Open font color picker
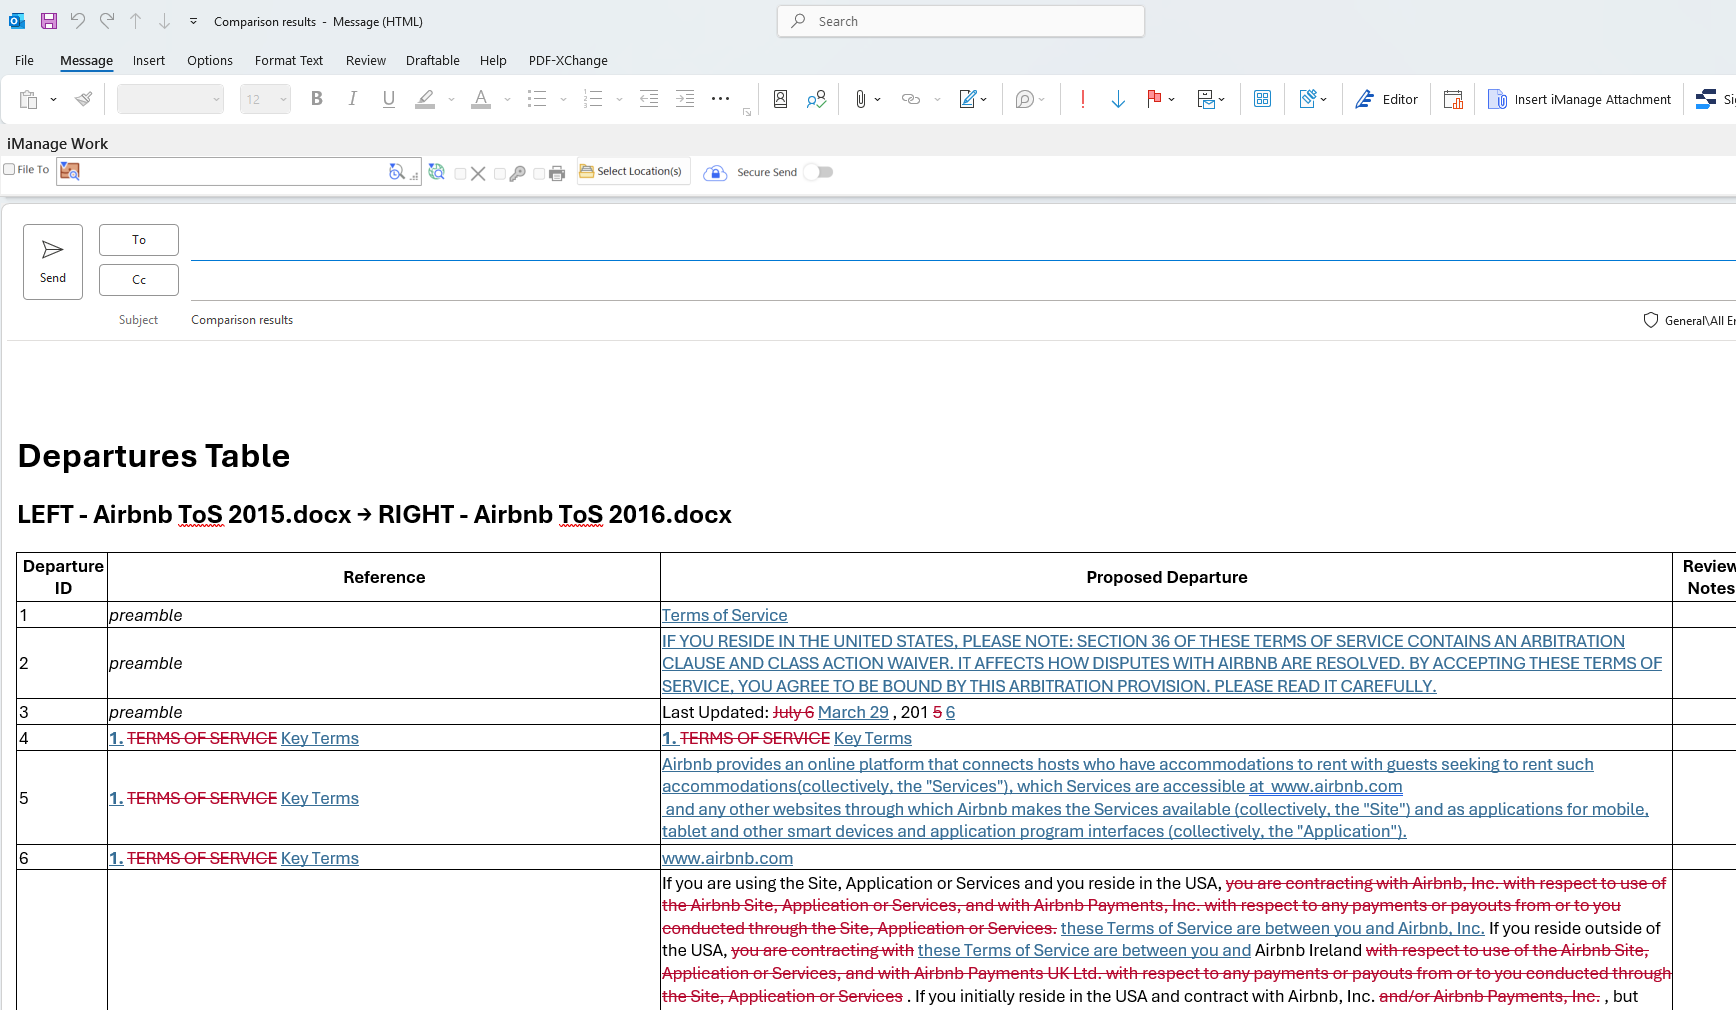The image size is (1736, 1010). click(x=507, y=99)
